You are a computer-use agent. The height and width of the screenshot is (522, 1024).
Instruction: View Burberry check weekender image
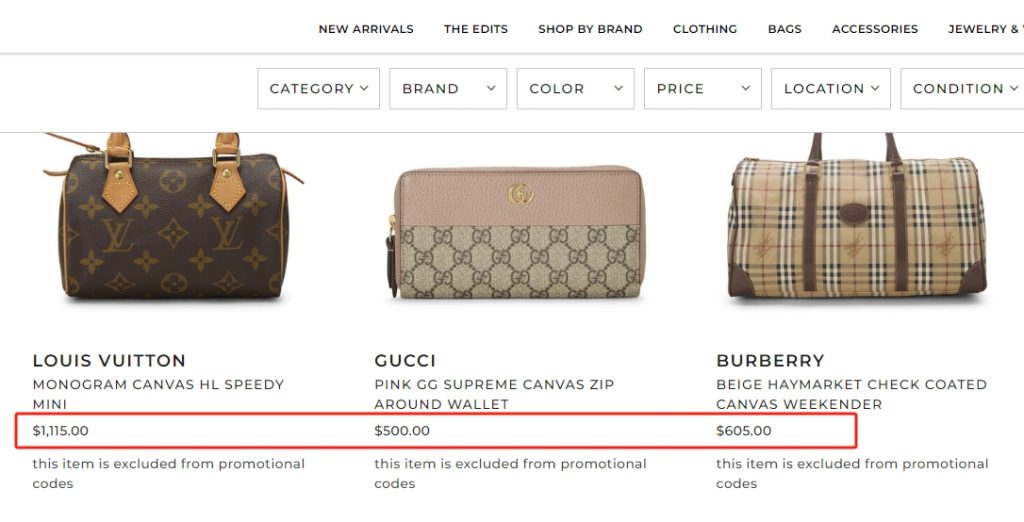pyautogui.click(x=857, y=225)
